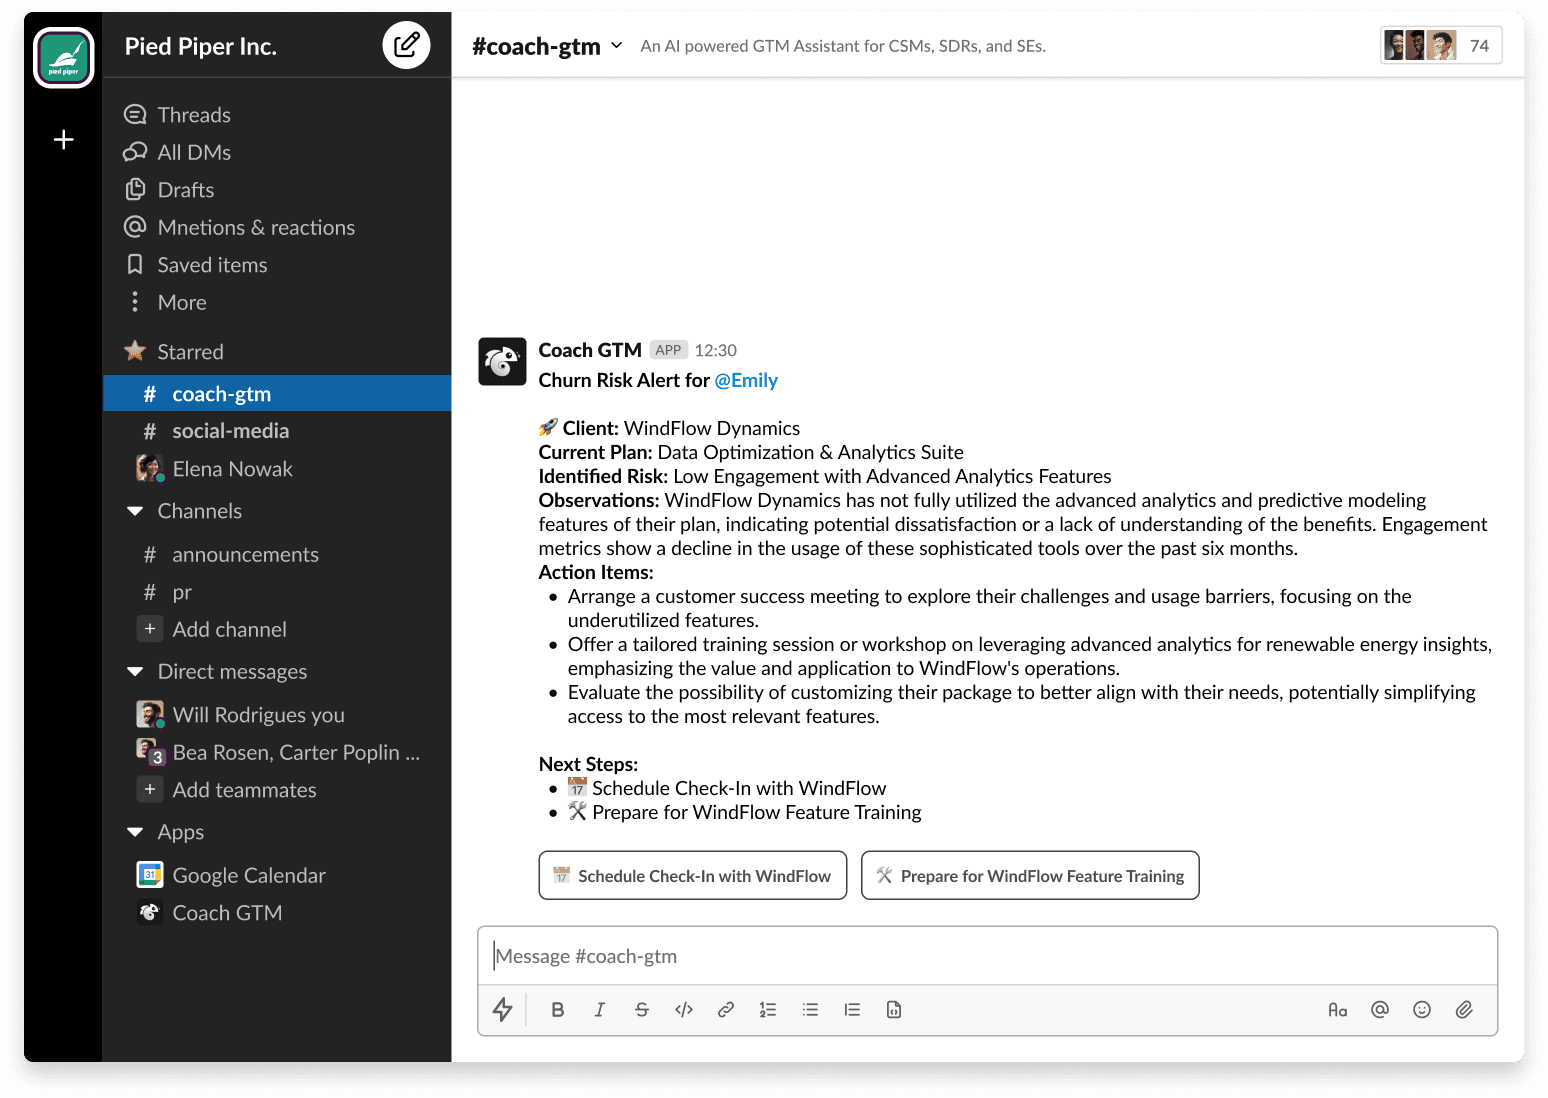
Task: Open the #coach-gtm channel dropdown
Action: click(x=547, y=46)
